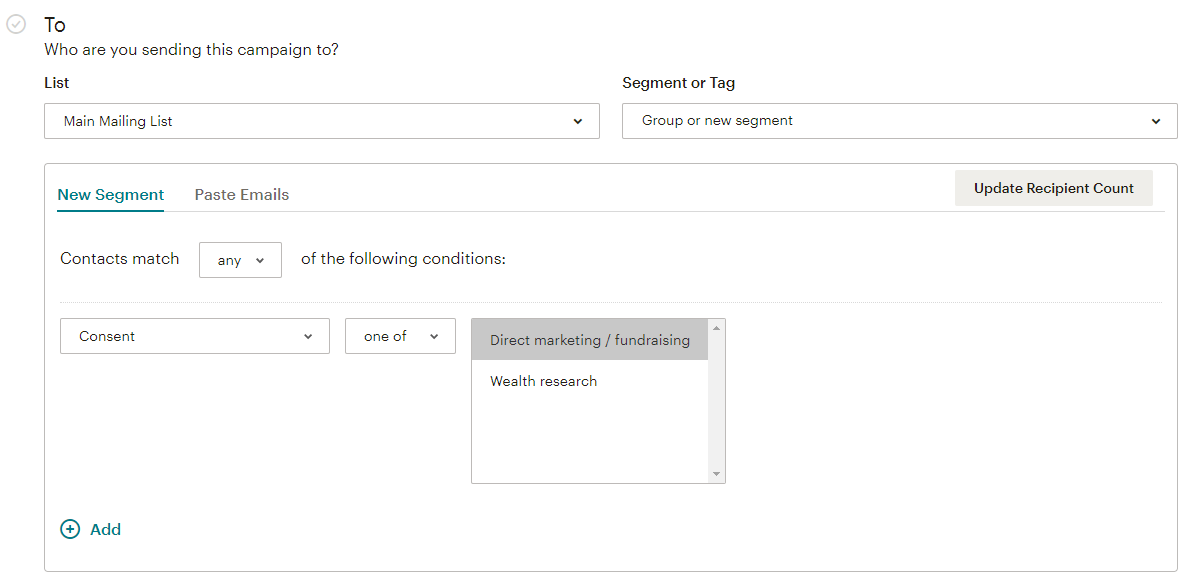Click the Consent field chevron arrow
This screenshot has height=578, width=1187.
(307, 337)
